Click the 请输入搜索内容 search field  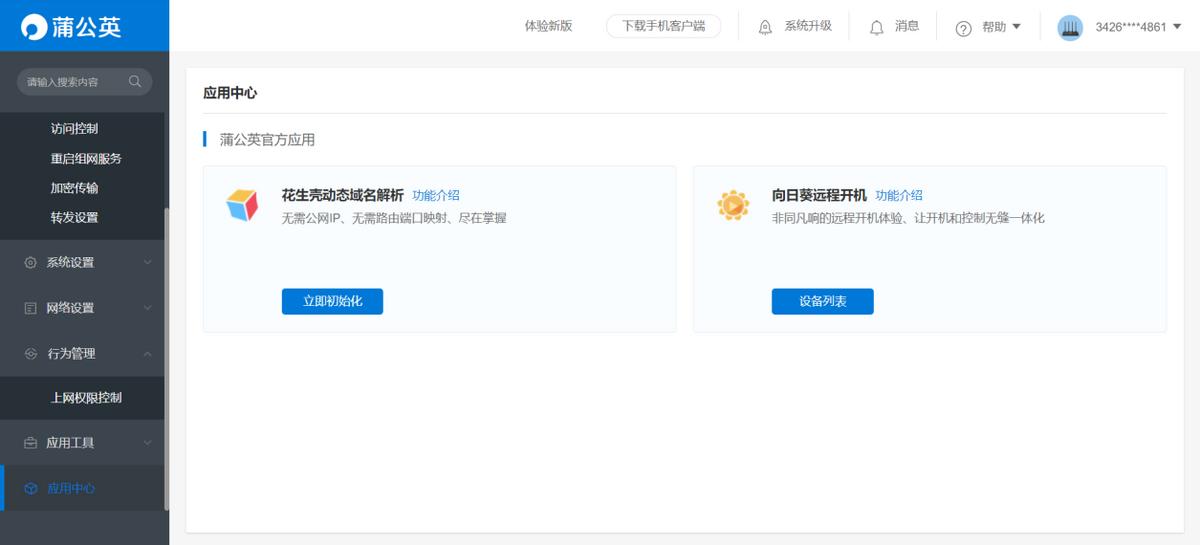[85, 81]
